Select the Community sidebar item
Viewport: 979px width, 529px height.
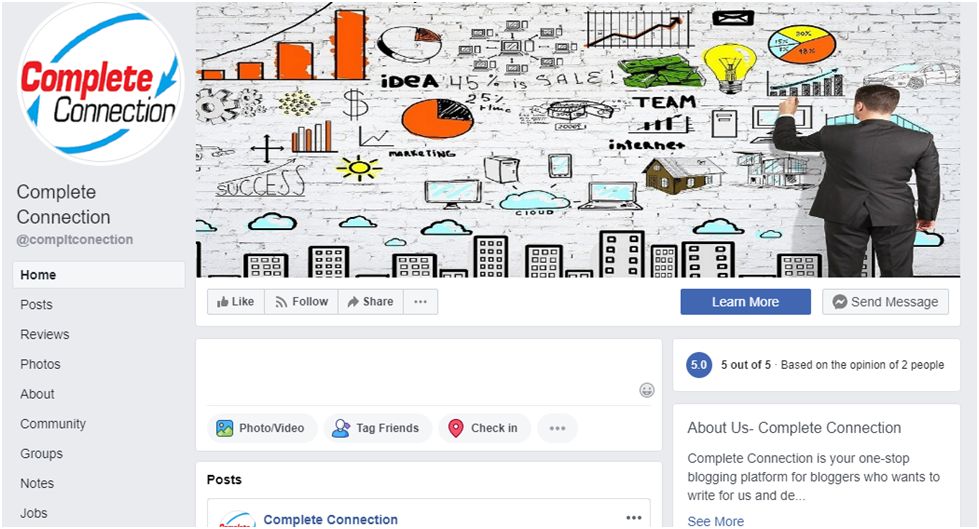coord(53,423)
